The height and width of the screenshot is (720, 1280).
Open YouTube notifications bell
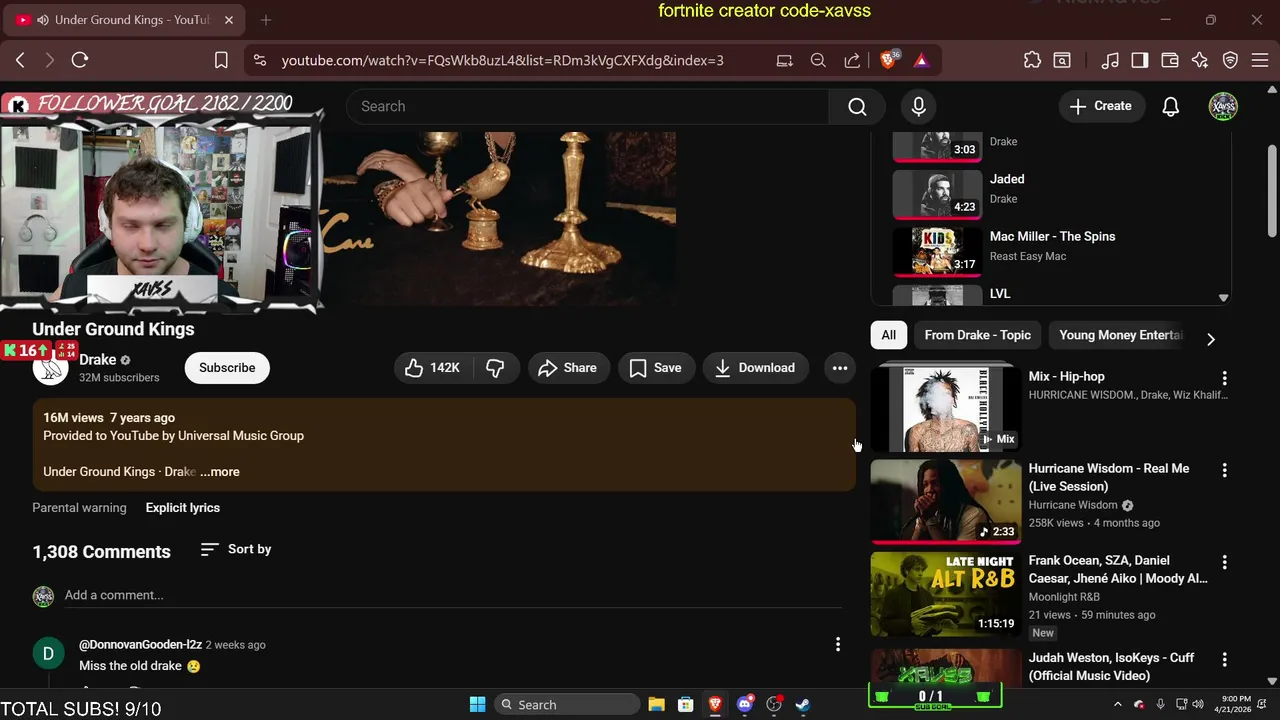tap(1170, 106)
